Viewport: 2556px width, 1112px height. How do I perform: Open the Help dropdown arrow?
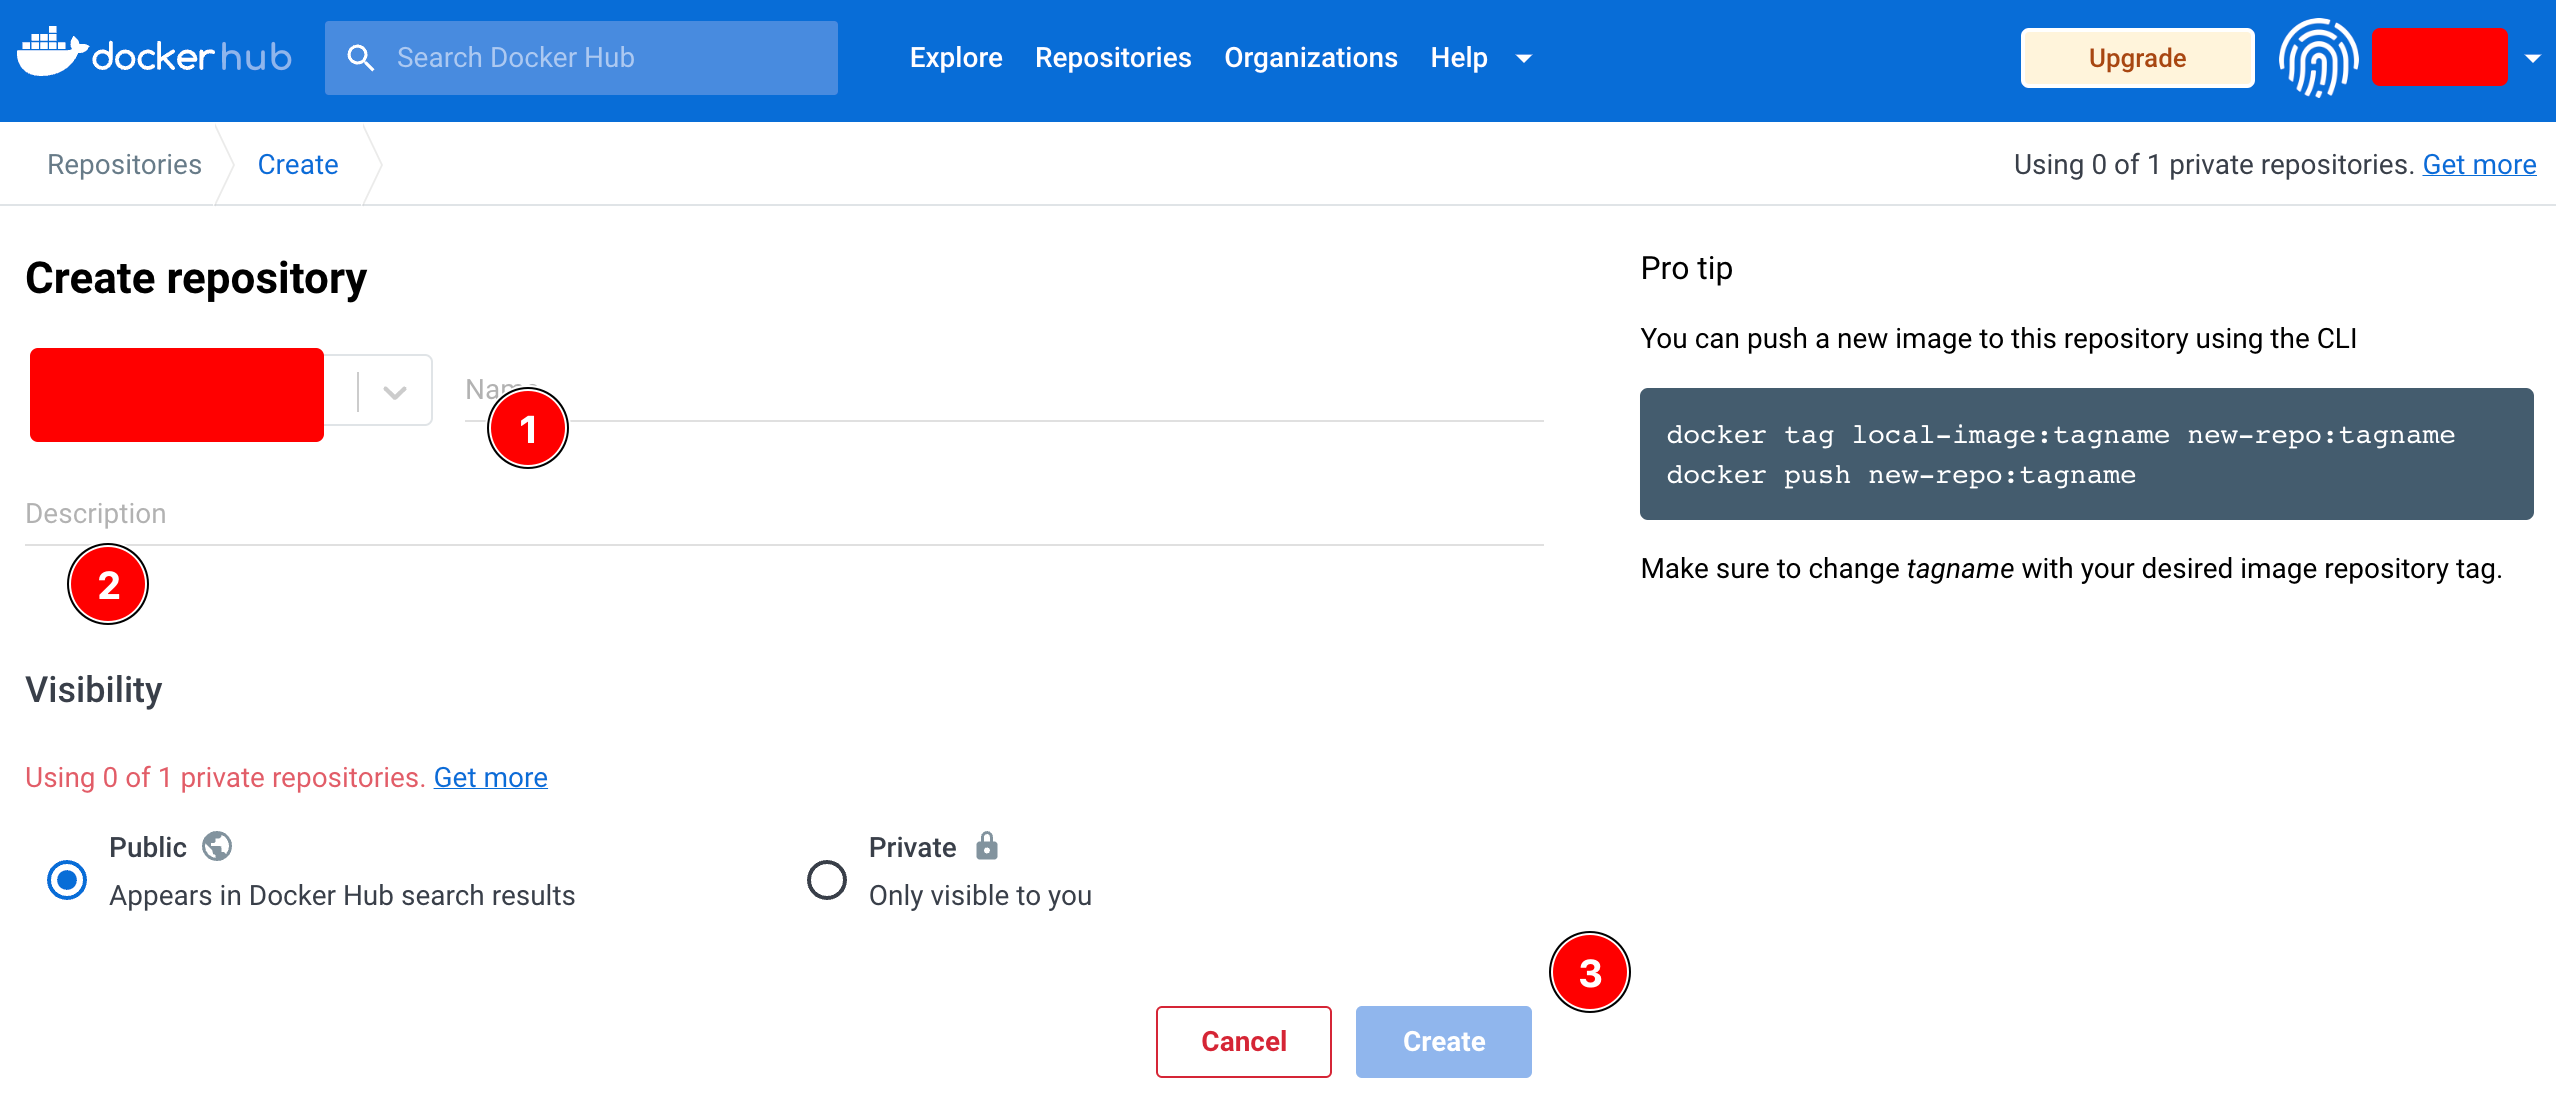(1524, 58)
